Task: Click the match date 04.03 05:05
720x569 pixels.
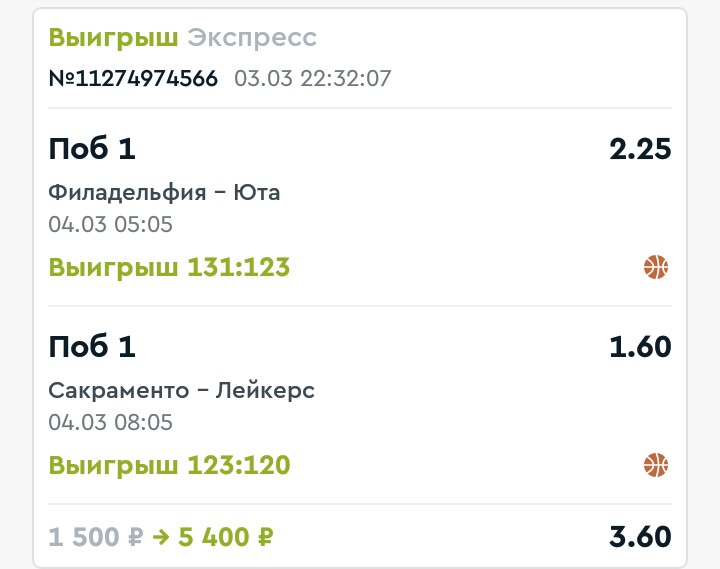Action: pyautogui.click(x=110, y=225)
